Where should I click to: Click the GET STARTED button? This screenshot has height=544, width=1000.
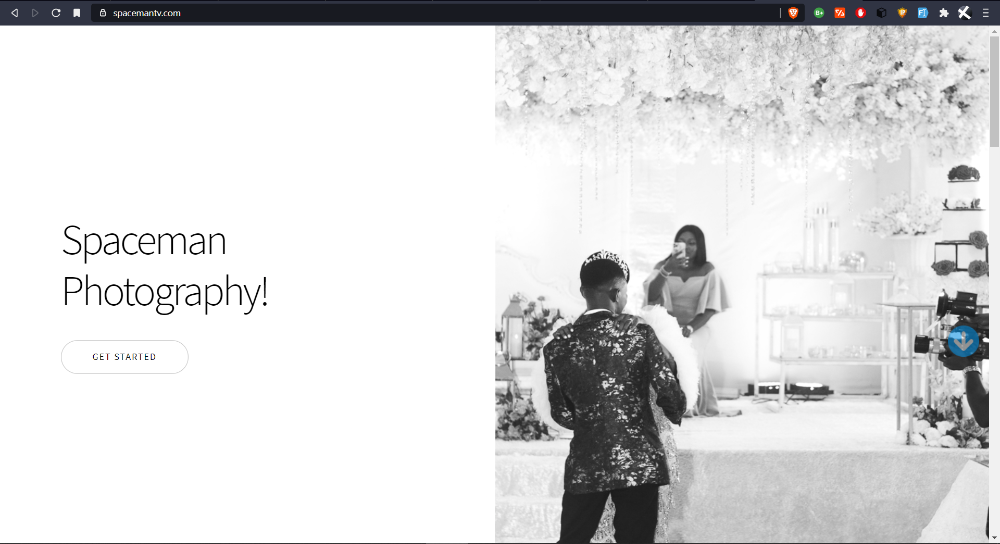click(124, 357)
